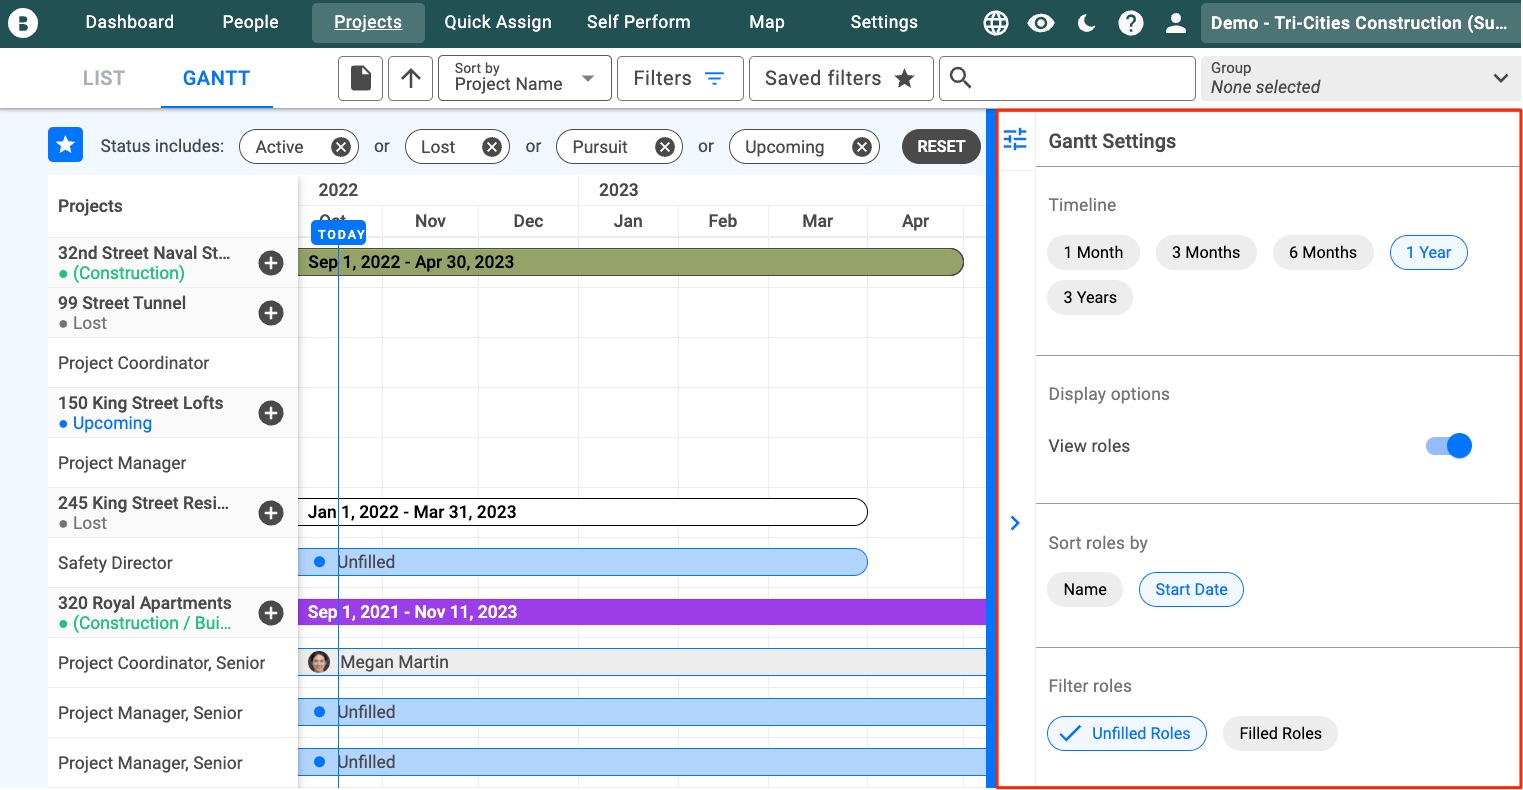This screenshot has height=790, width=1523.
Task: Open the Group dropdown
Action: [1360, 78]
